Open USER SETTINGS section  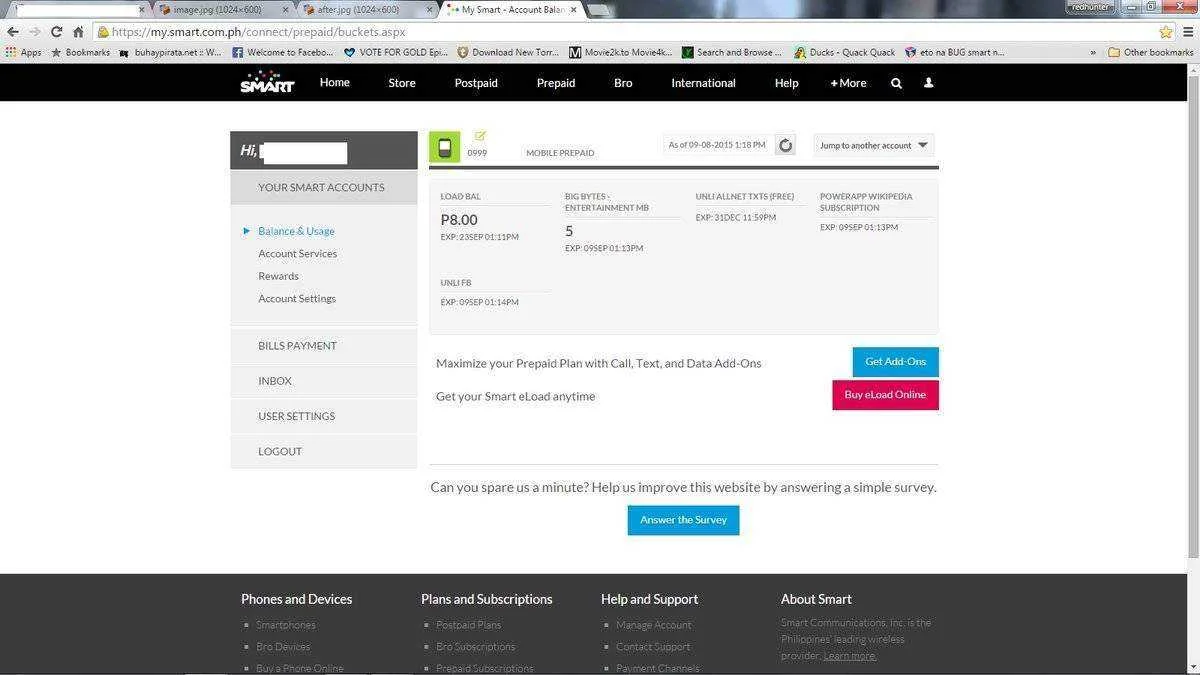pos(324,416)
